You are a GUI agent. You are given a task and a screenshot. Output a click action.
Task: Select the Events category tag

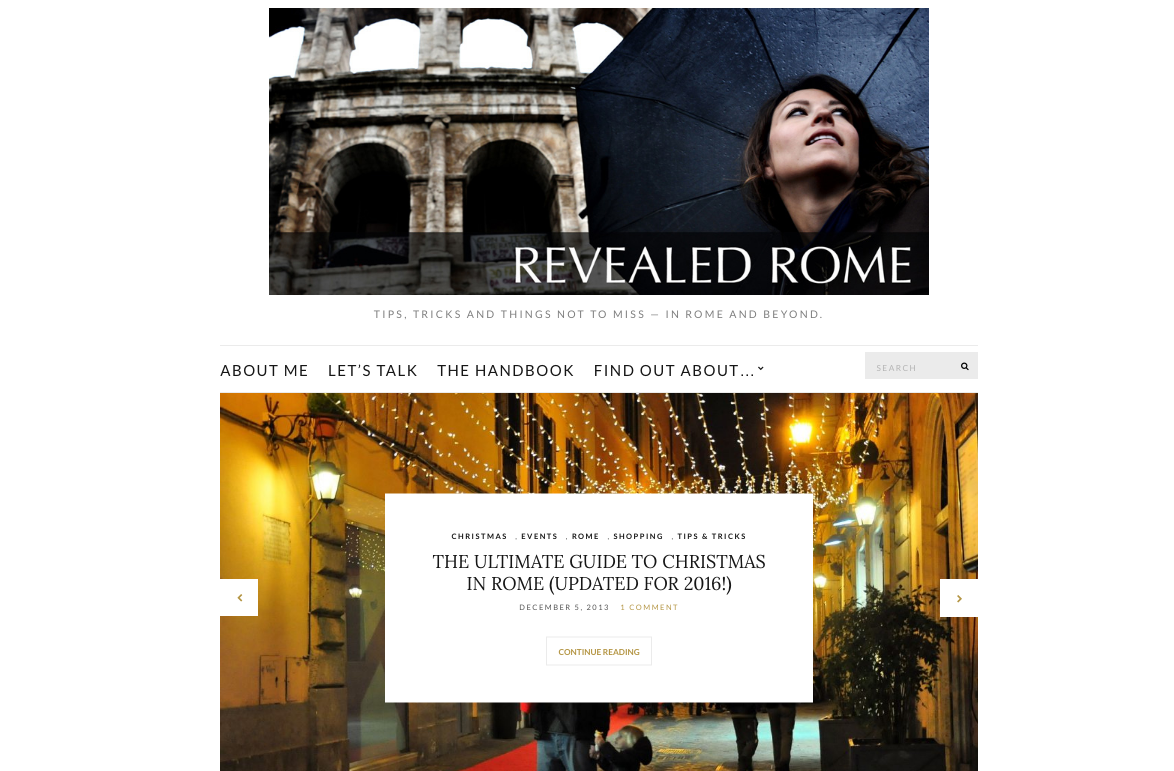coord(539,536)
